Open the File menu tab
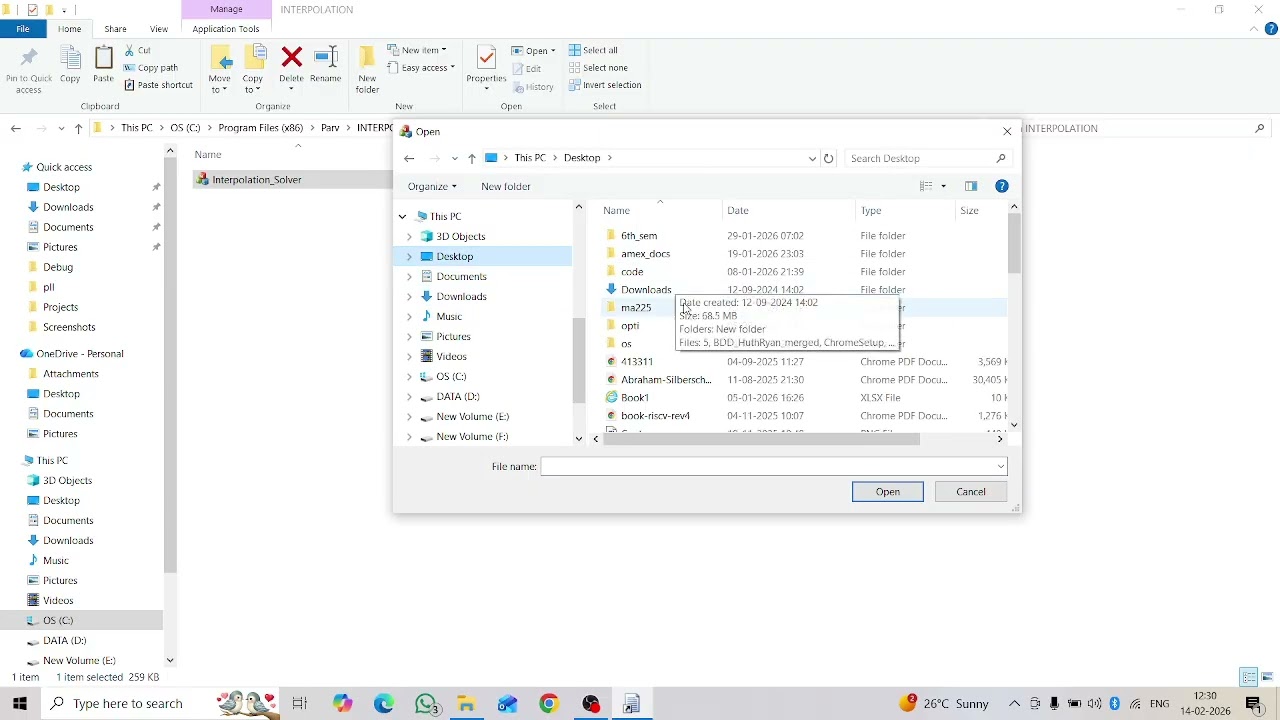 tap(22, 29)
